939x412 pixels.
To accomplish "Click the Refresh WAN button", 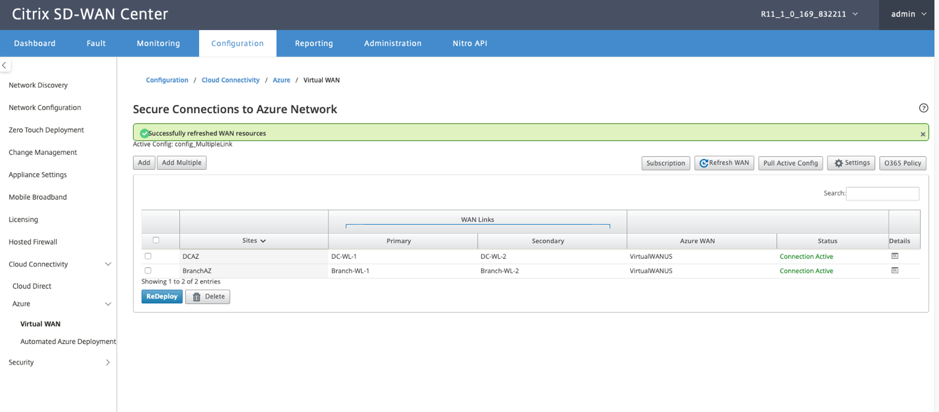I will click(724, 163).
